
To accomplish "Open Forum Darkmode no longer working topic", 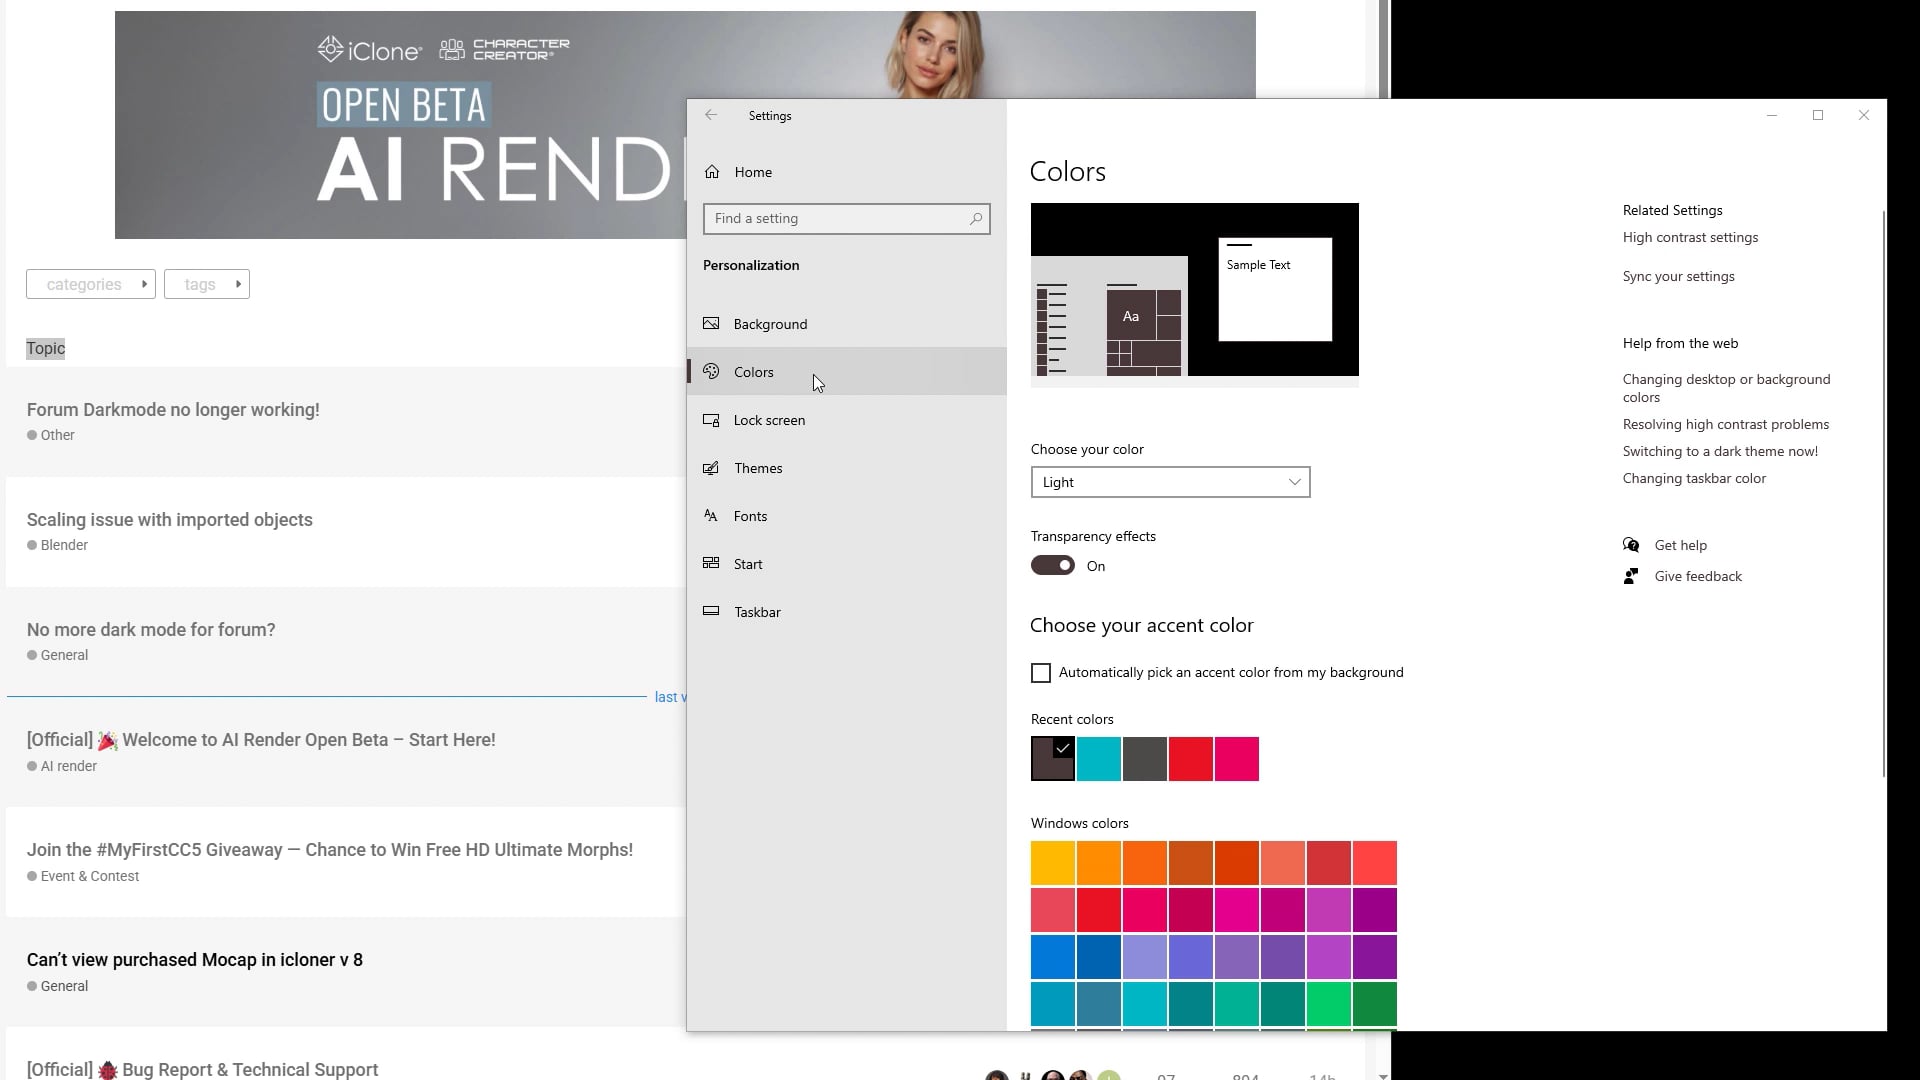I will 173,410.
